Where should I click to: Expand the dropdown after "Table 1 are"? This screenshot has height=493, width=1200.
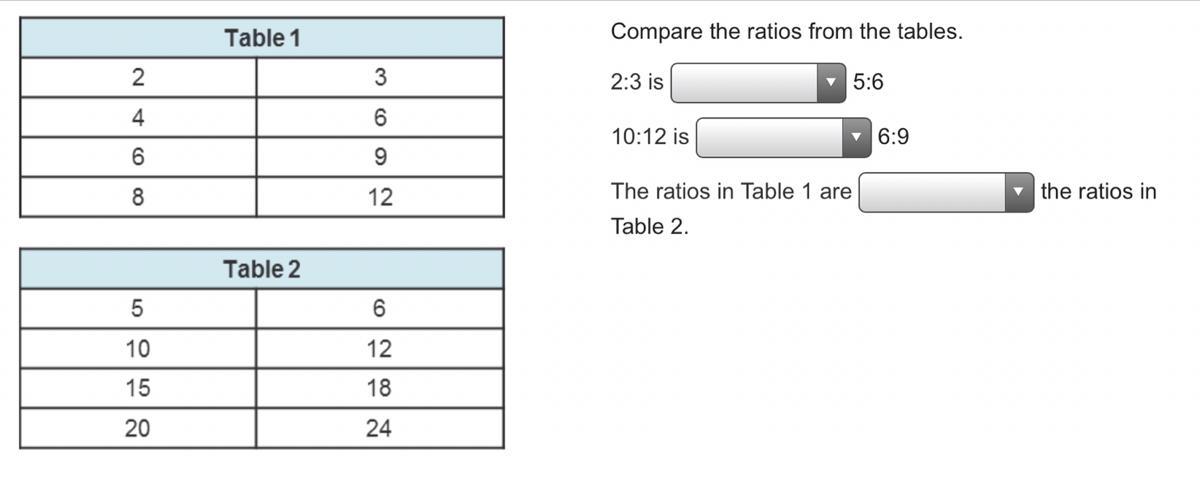point(933,192)
